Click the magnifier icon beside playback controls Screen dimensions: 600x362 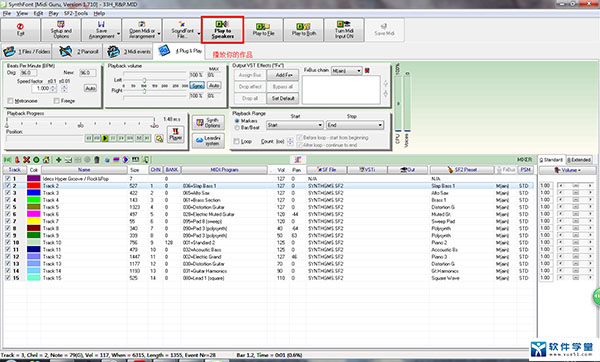tap(159, 139)
